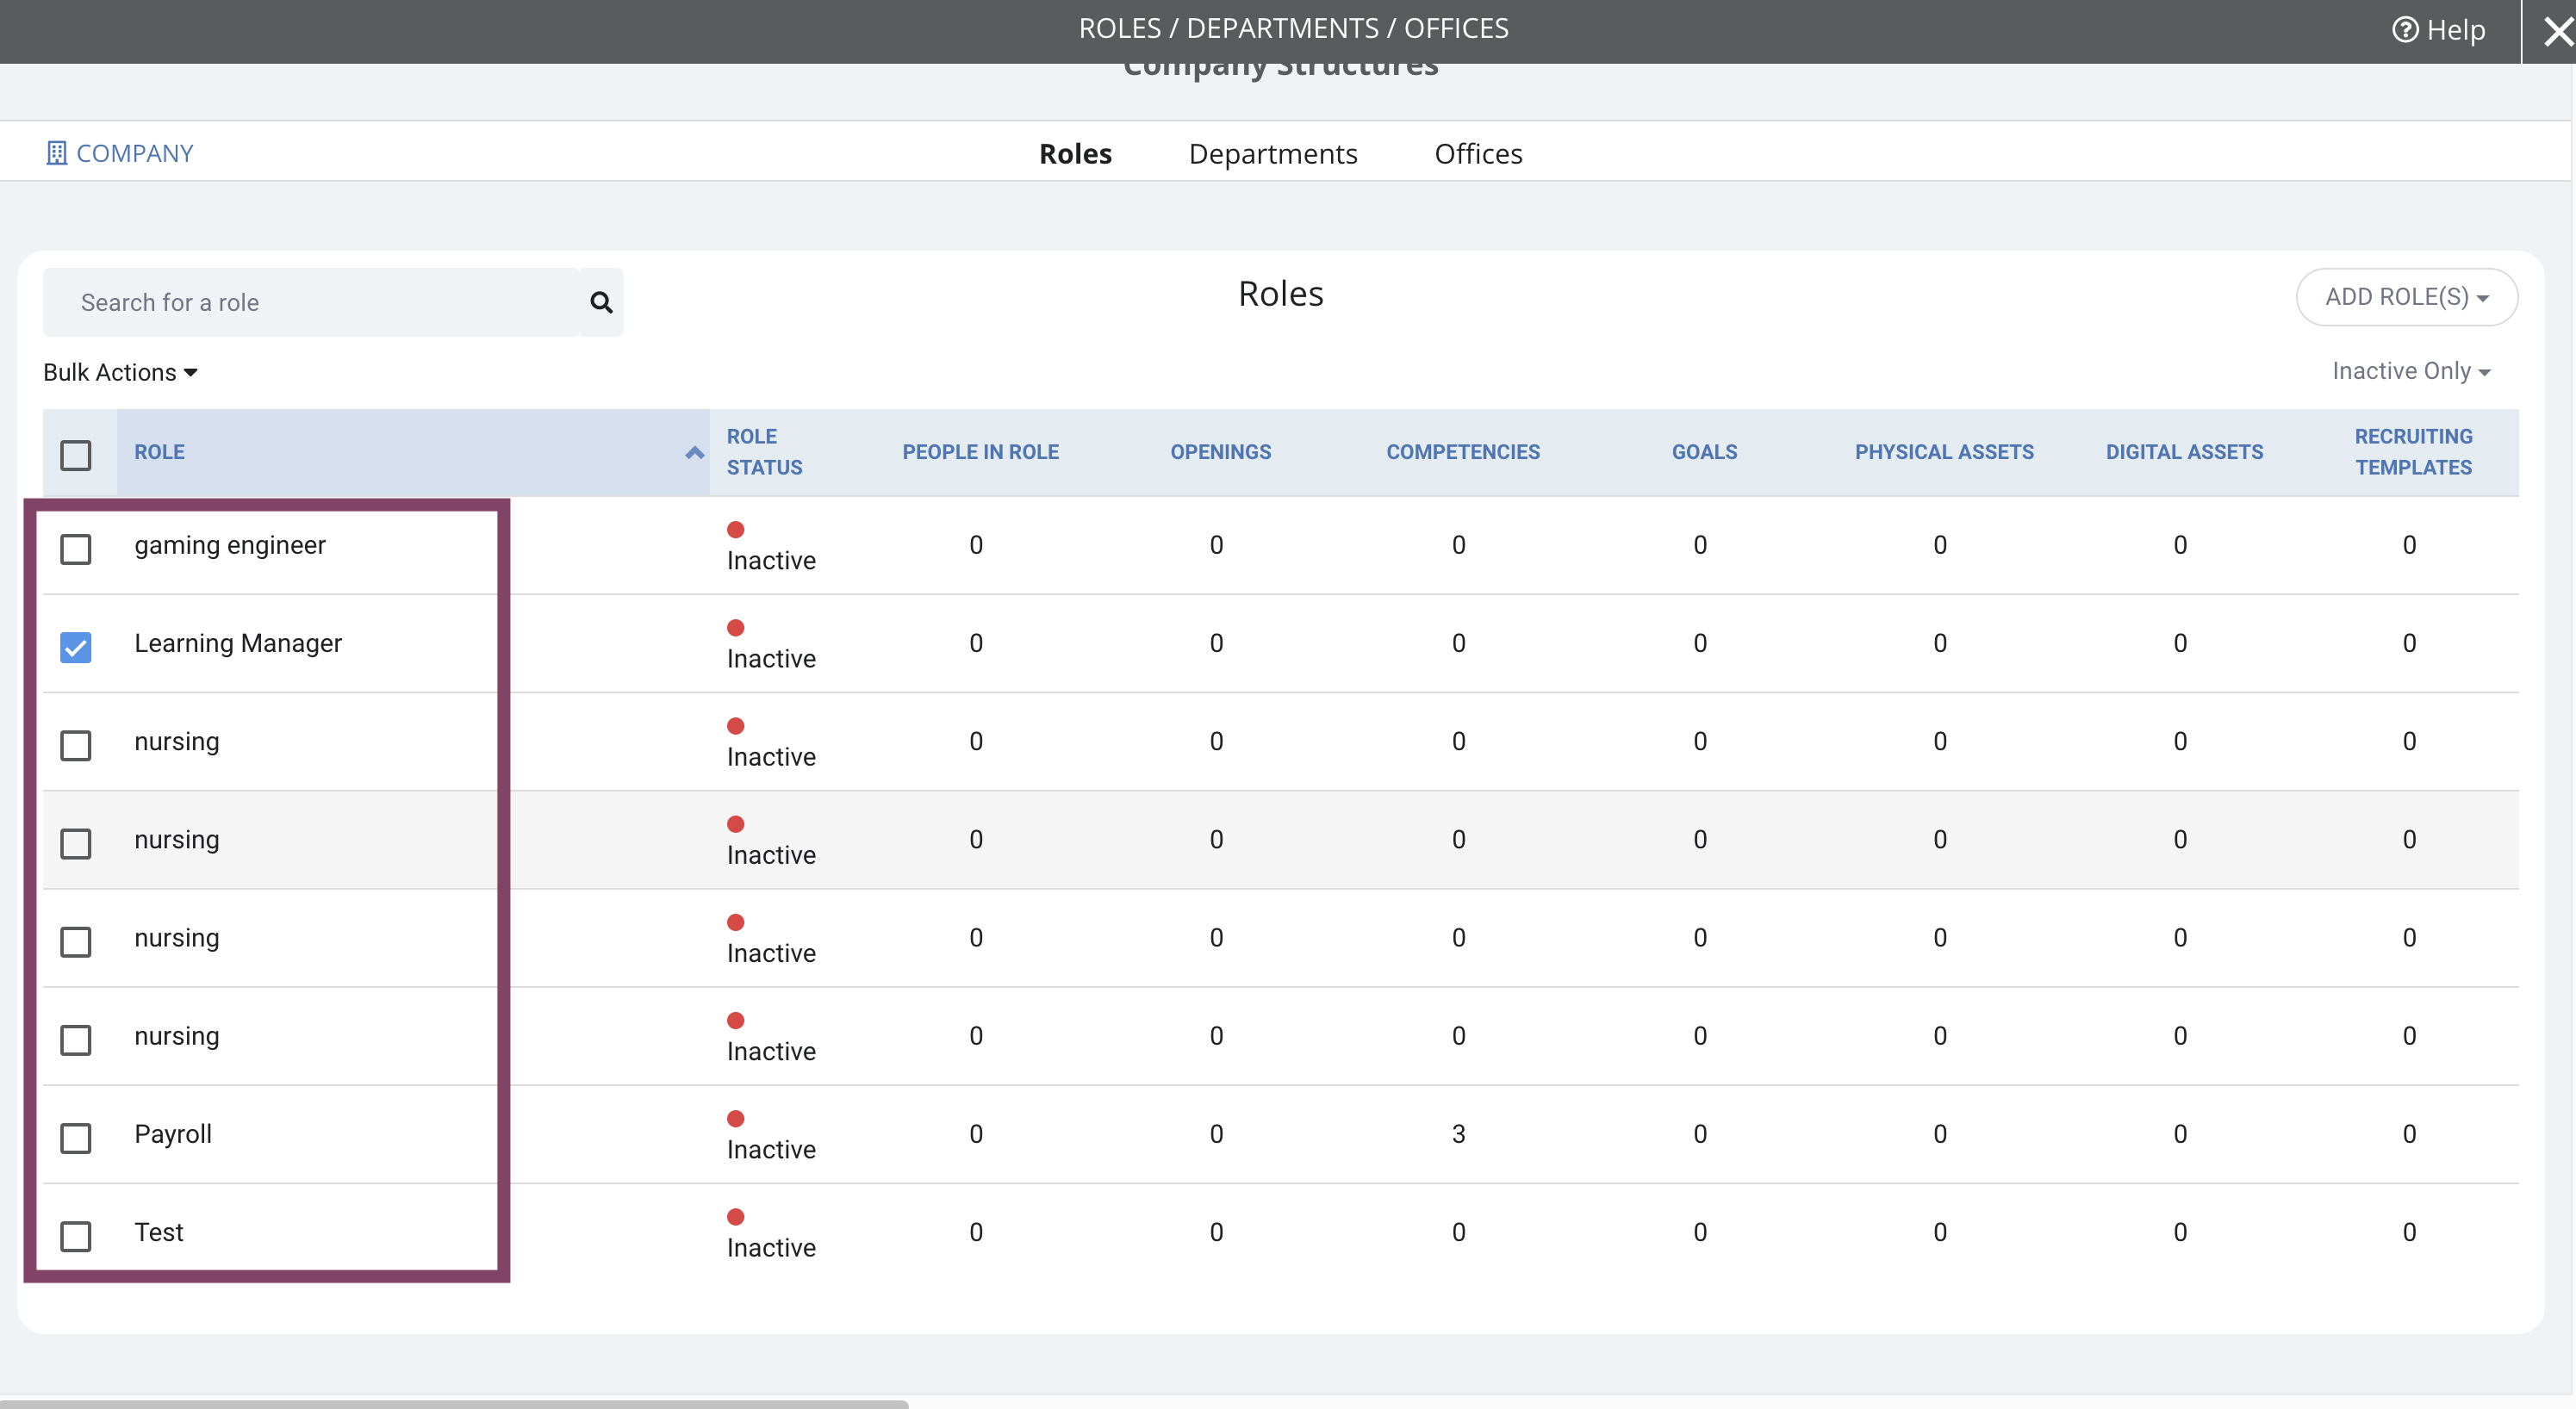
Task: Sort by OPENINGS column header
Action: tap(1220, 452)
